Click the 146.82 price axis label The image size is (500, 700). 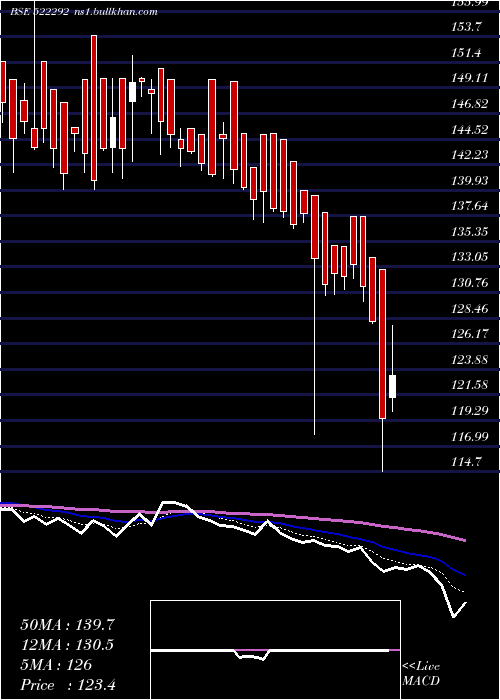[469, 104]
